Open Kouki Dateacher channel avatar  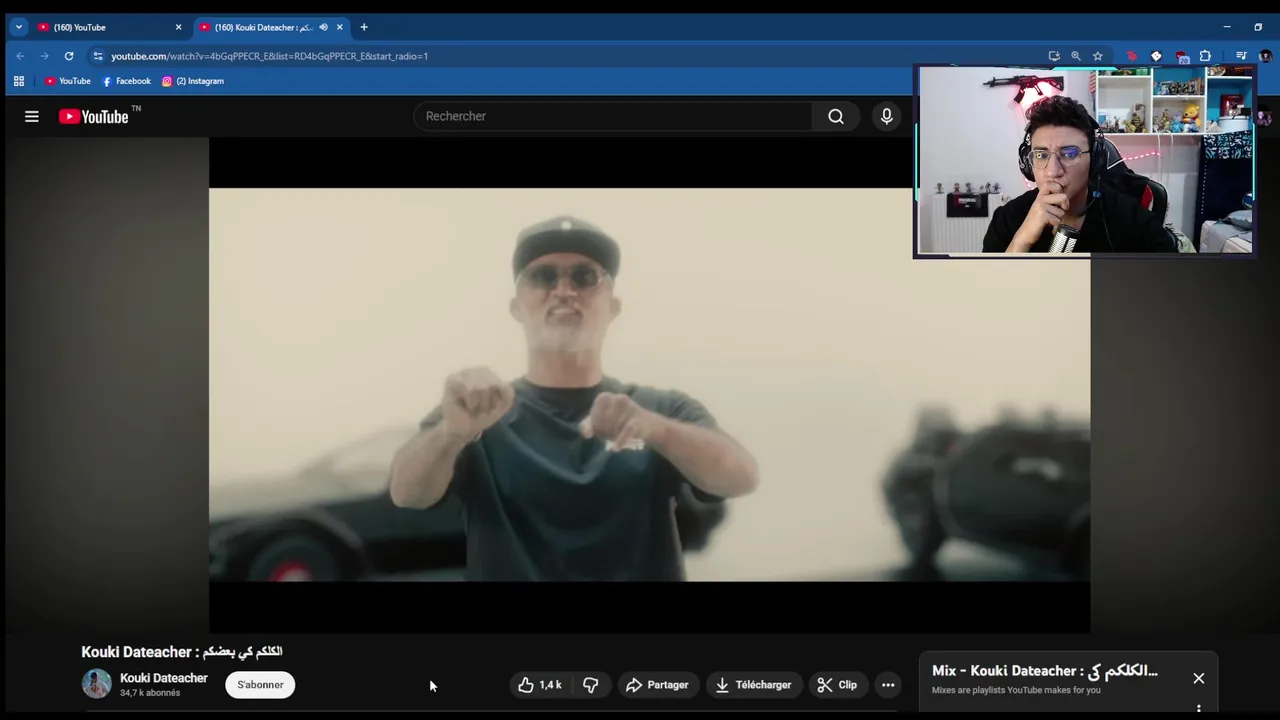tap(97, 684)
